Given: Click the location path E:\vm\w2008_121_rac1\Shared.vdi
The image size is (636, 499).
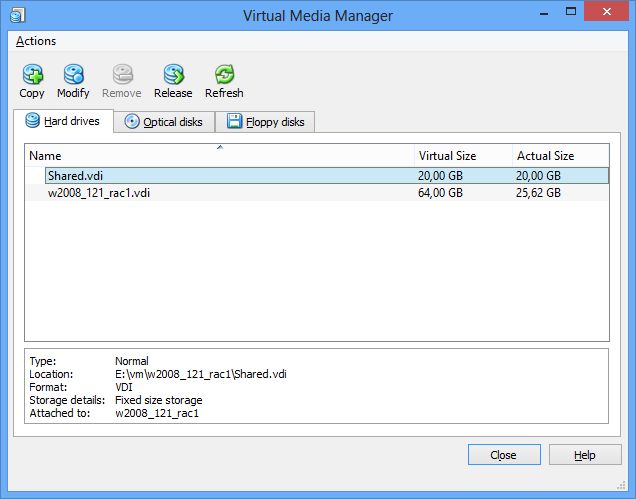Looking at the screenshot, I should [201, 374].
